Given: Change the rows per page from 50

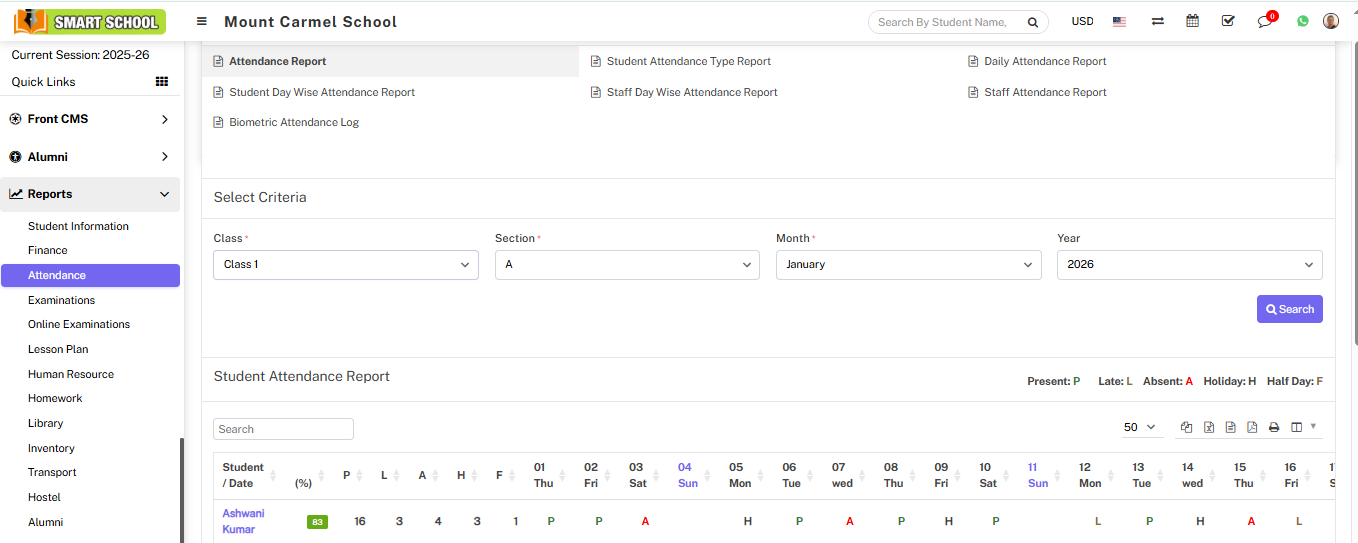Looking at the screenshot, I should (1139, 427).
